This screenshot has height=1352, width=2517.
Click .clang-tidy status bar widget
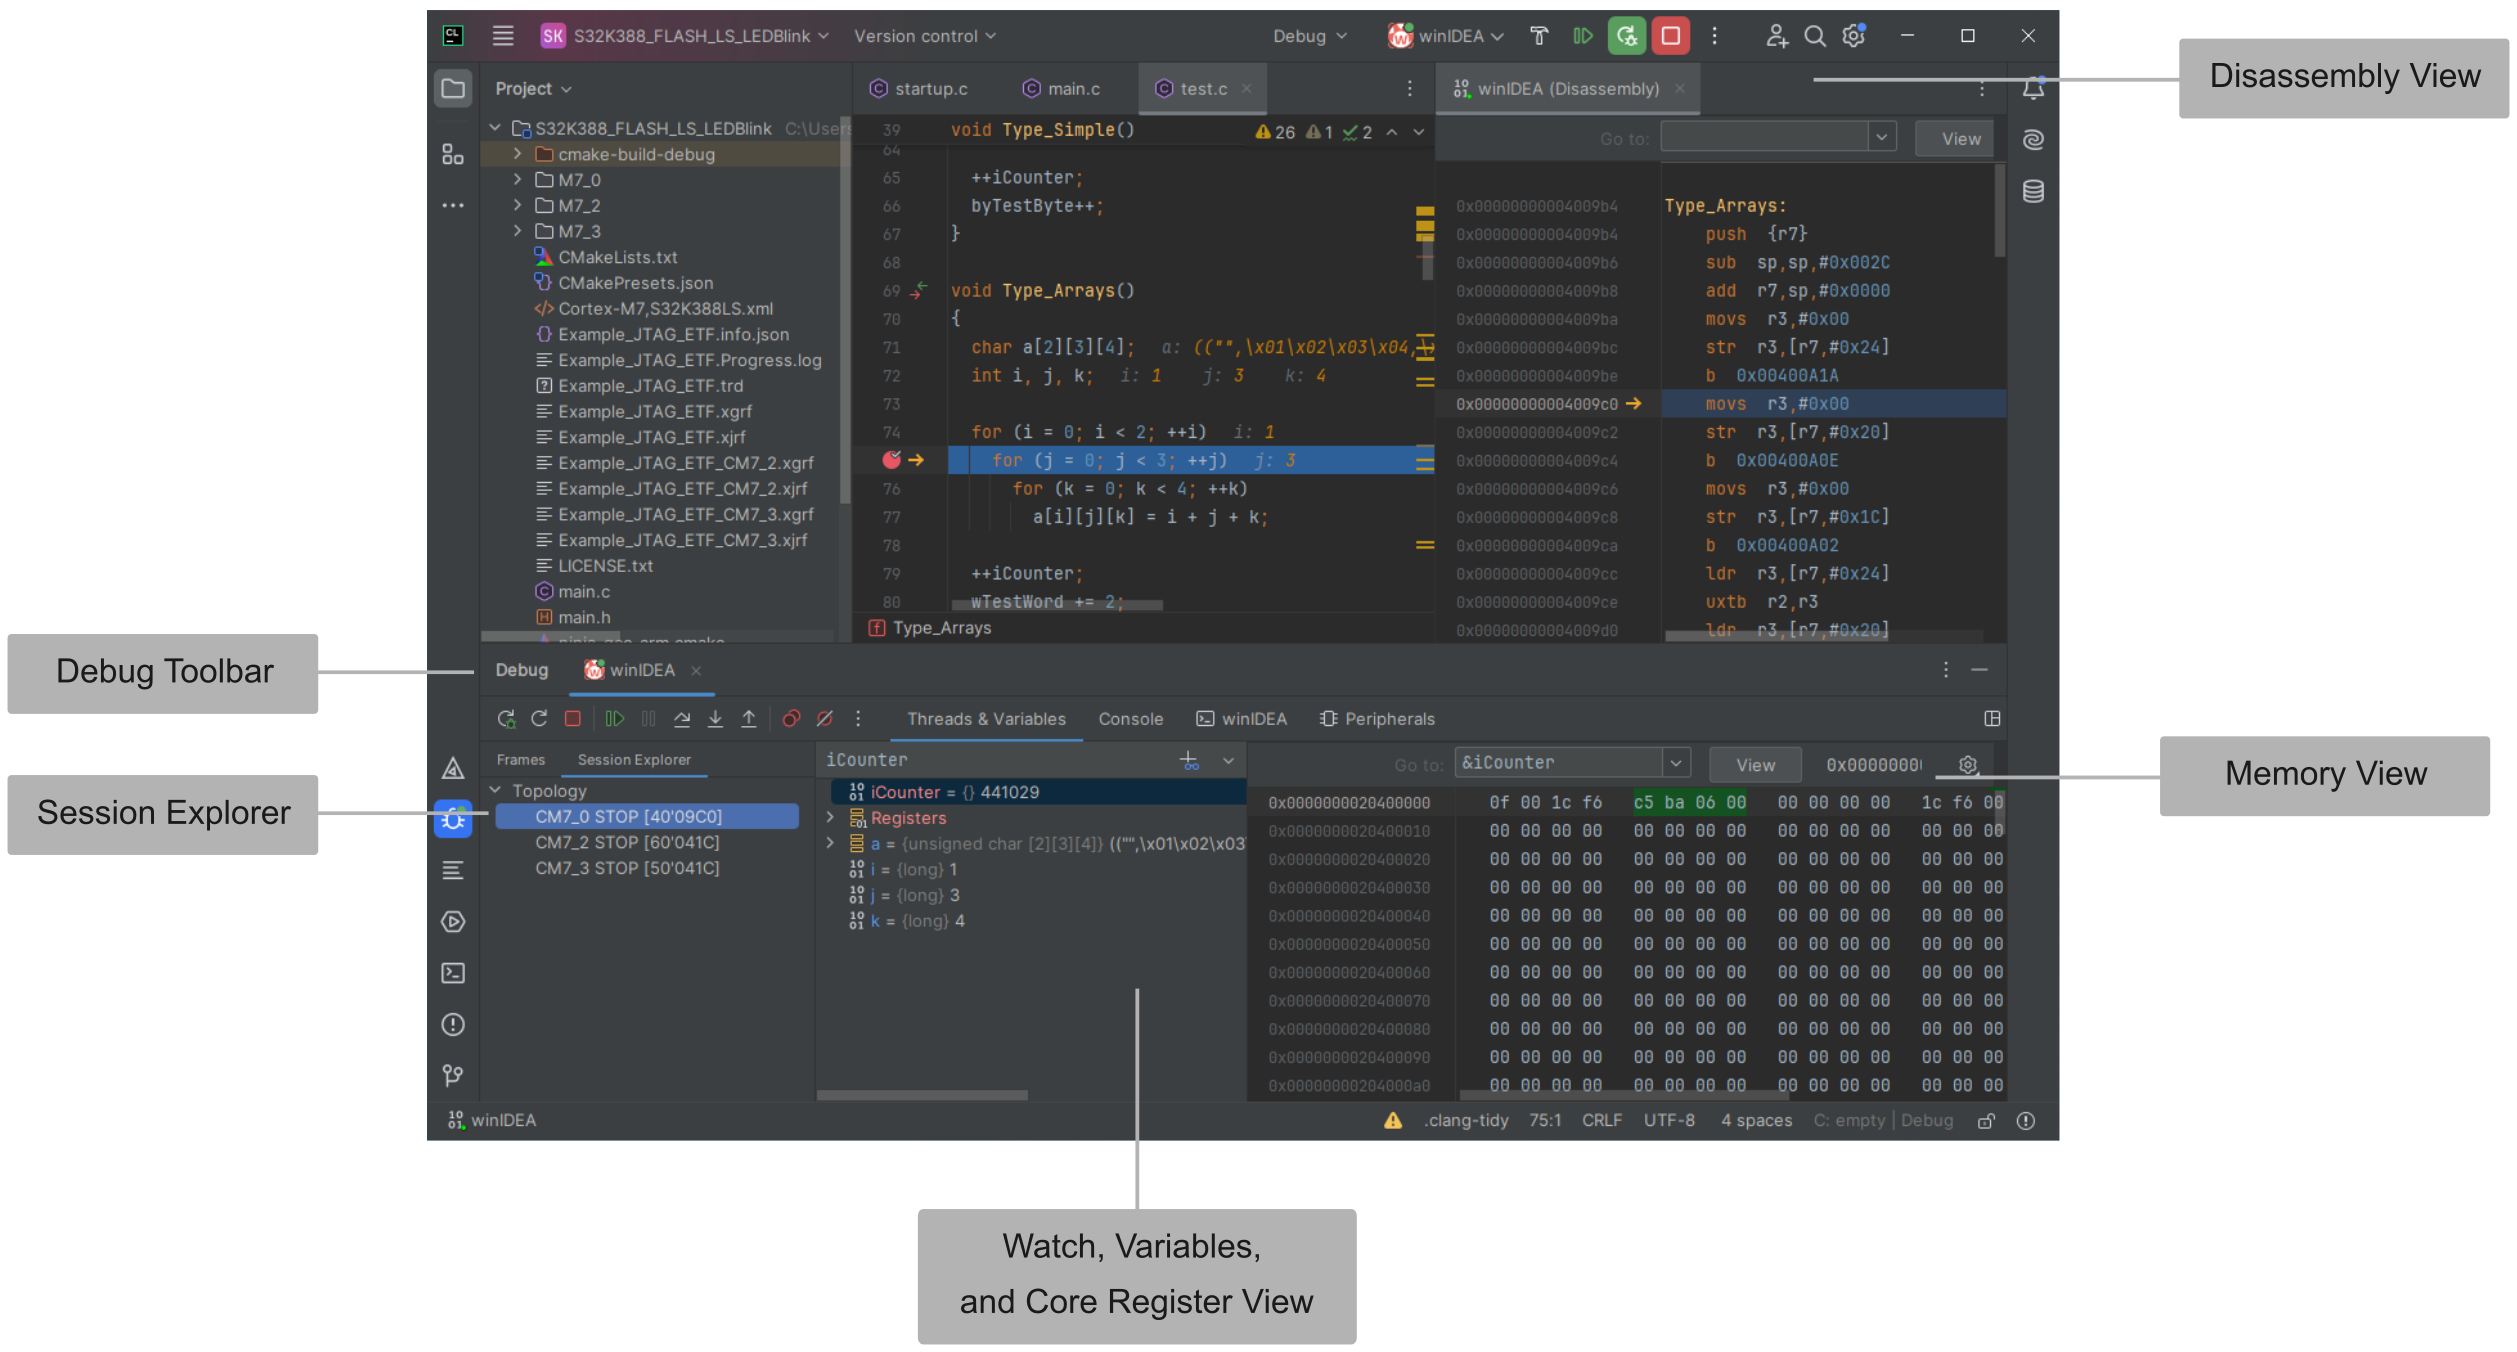pyautogui.click(x=1466, y=1120)
